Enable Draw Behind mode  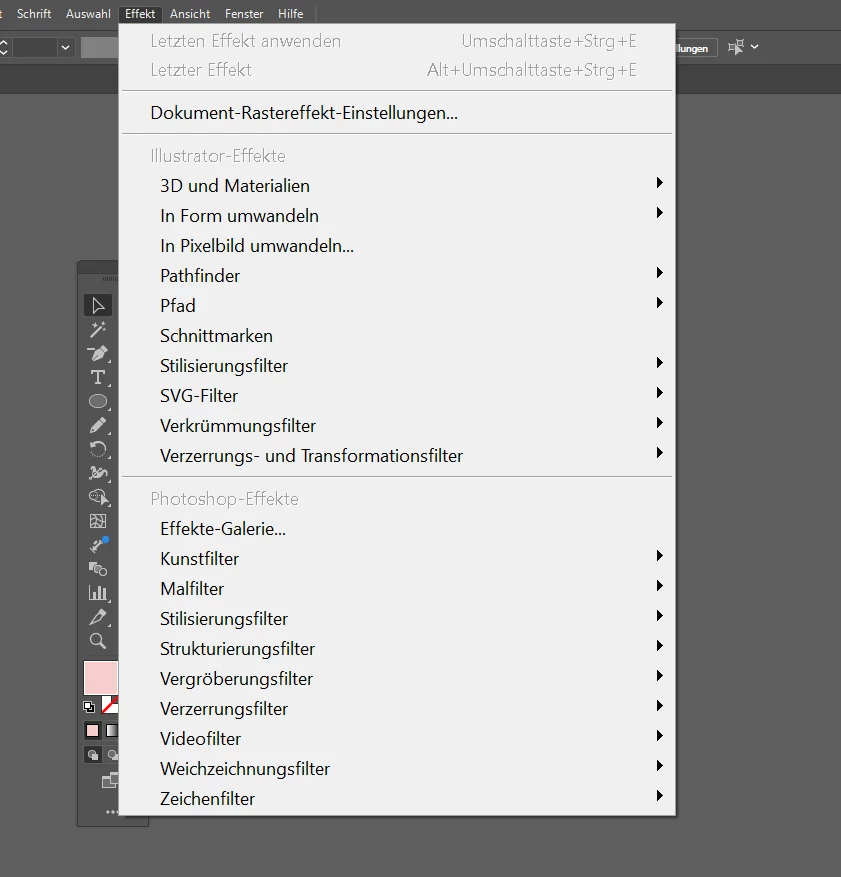[x=112, y=755]
